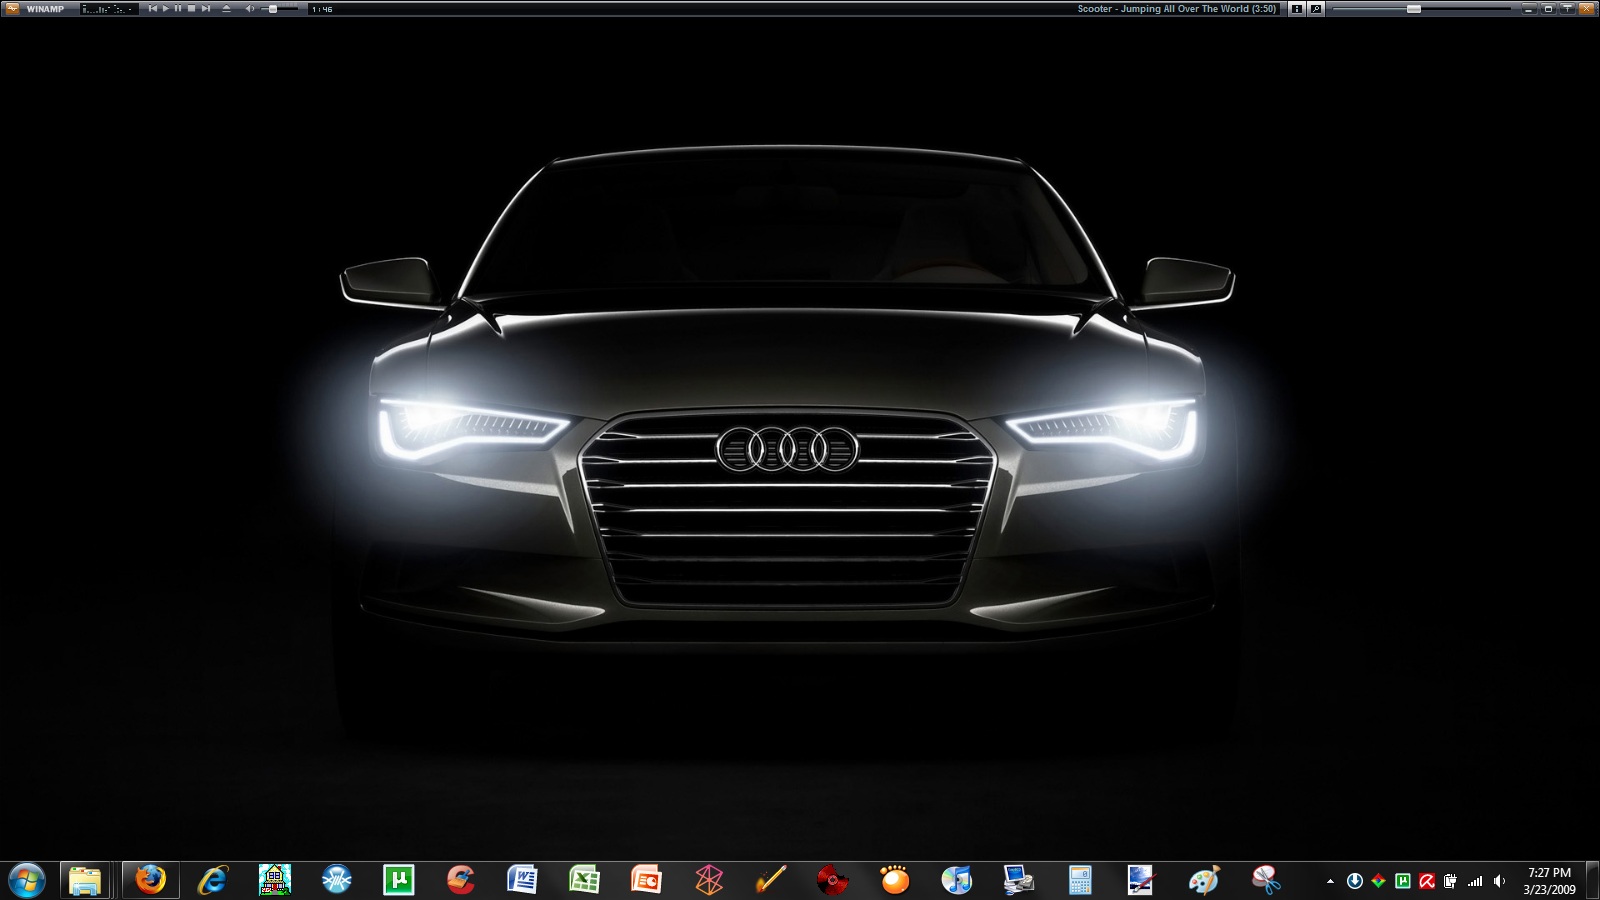Screen dimensions: 1600x900
Task: Open file with Winamp eject button
Action: pos(226,8)
